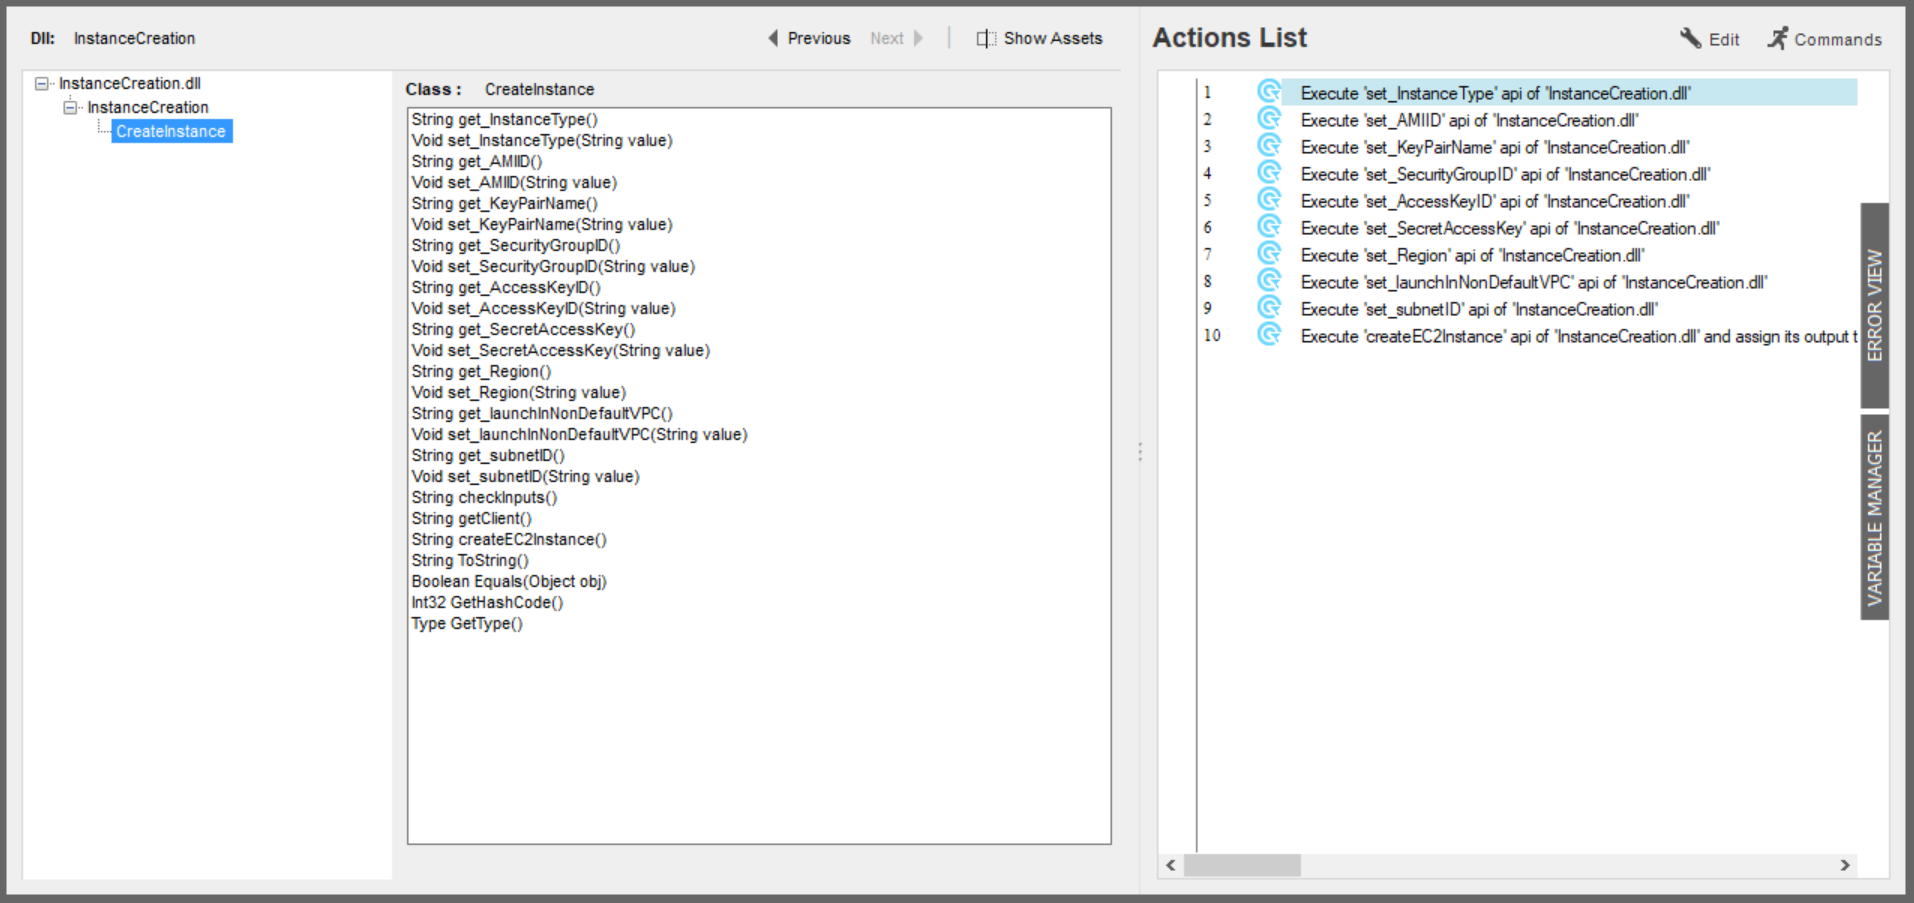Select 'Int32 GetHashCode()' method

(x=487, y=602)
